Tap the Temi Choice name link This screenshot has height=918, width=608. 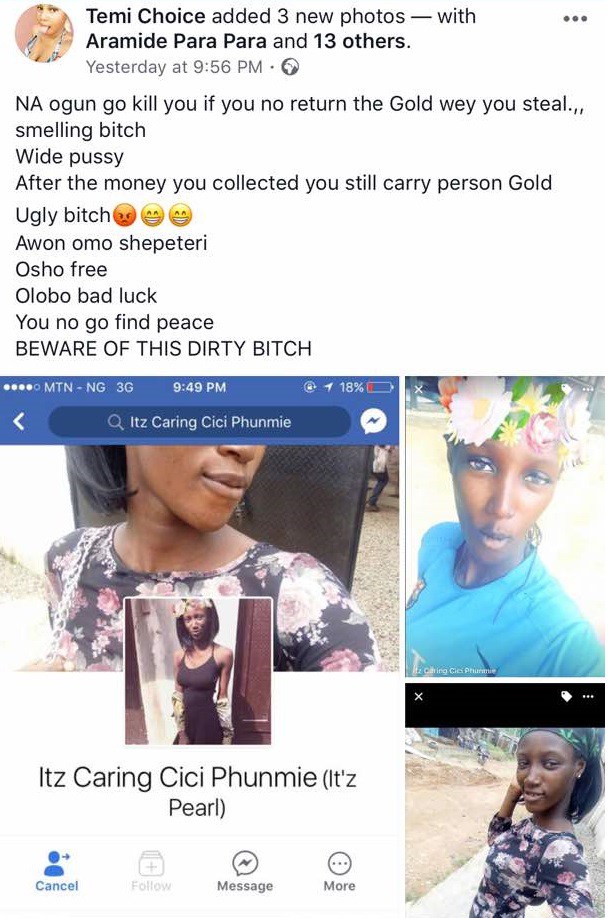(x=146, y=16)
